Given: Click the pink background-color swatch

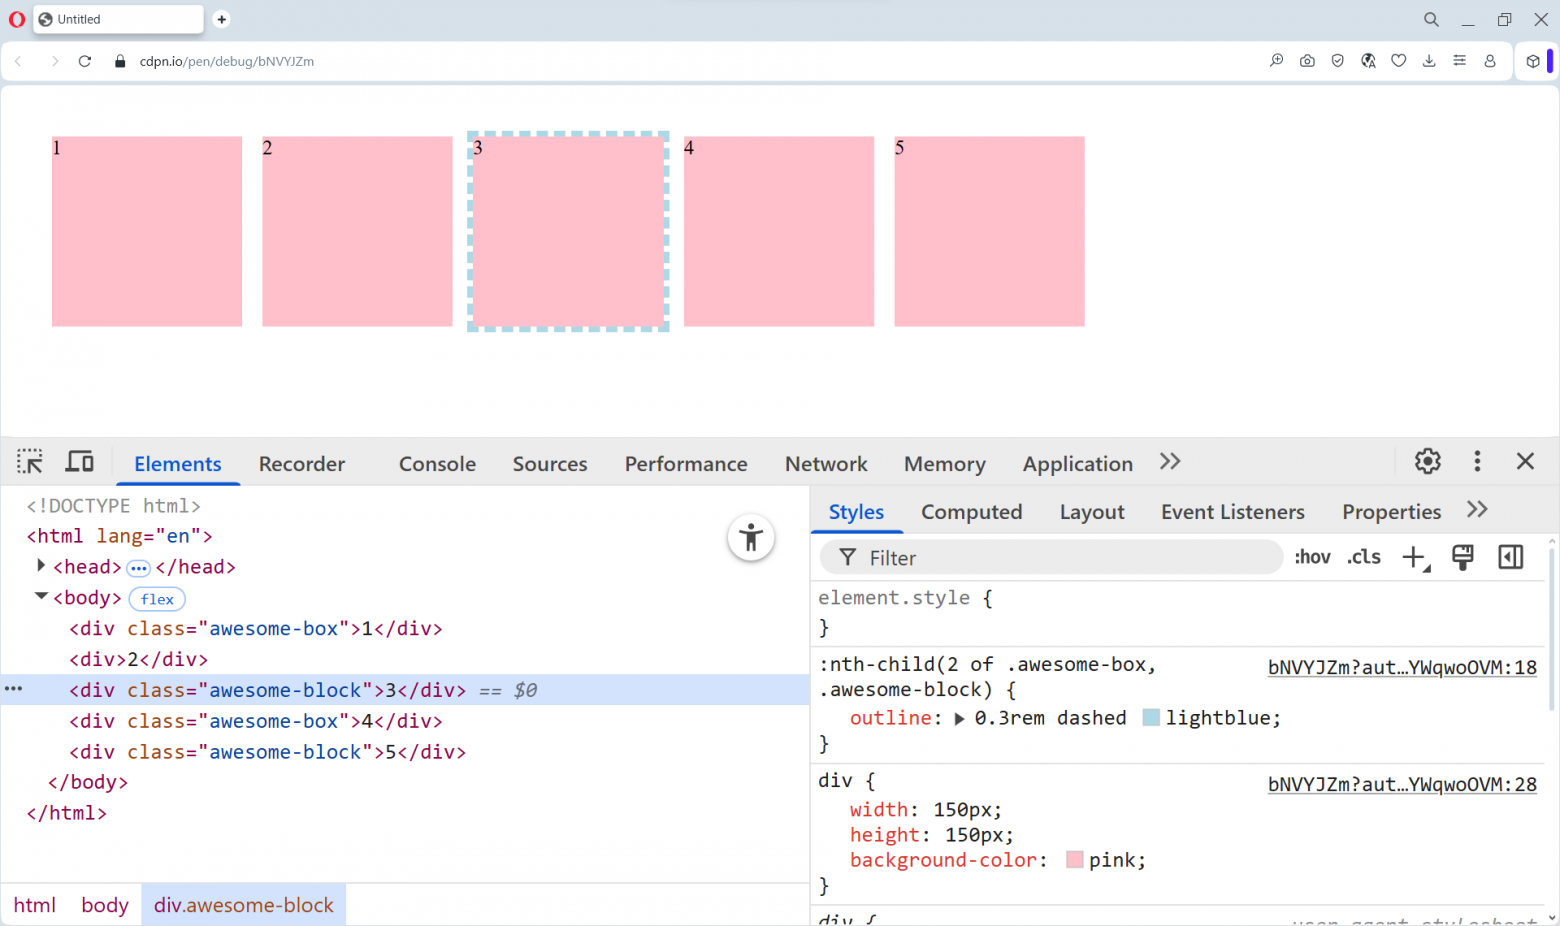Looking at the screenshot, I should point(1074,860).
